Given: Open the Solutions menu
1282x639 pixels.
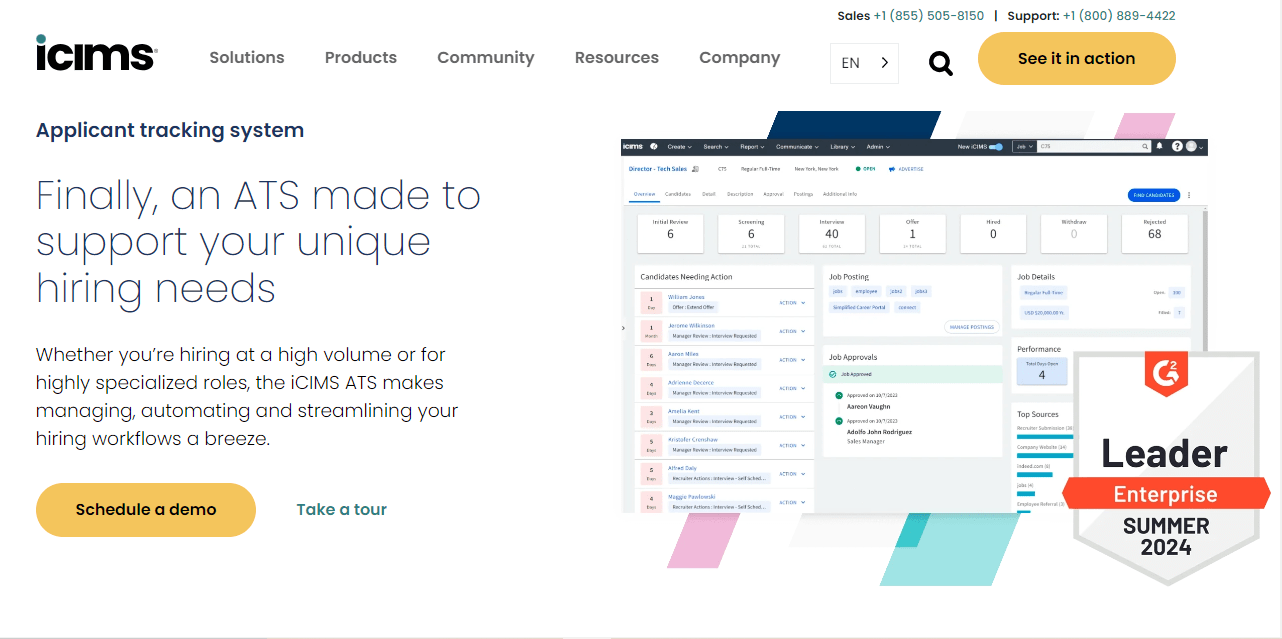Looking at the screenshot, I should [x=247, y=58].
